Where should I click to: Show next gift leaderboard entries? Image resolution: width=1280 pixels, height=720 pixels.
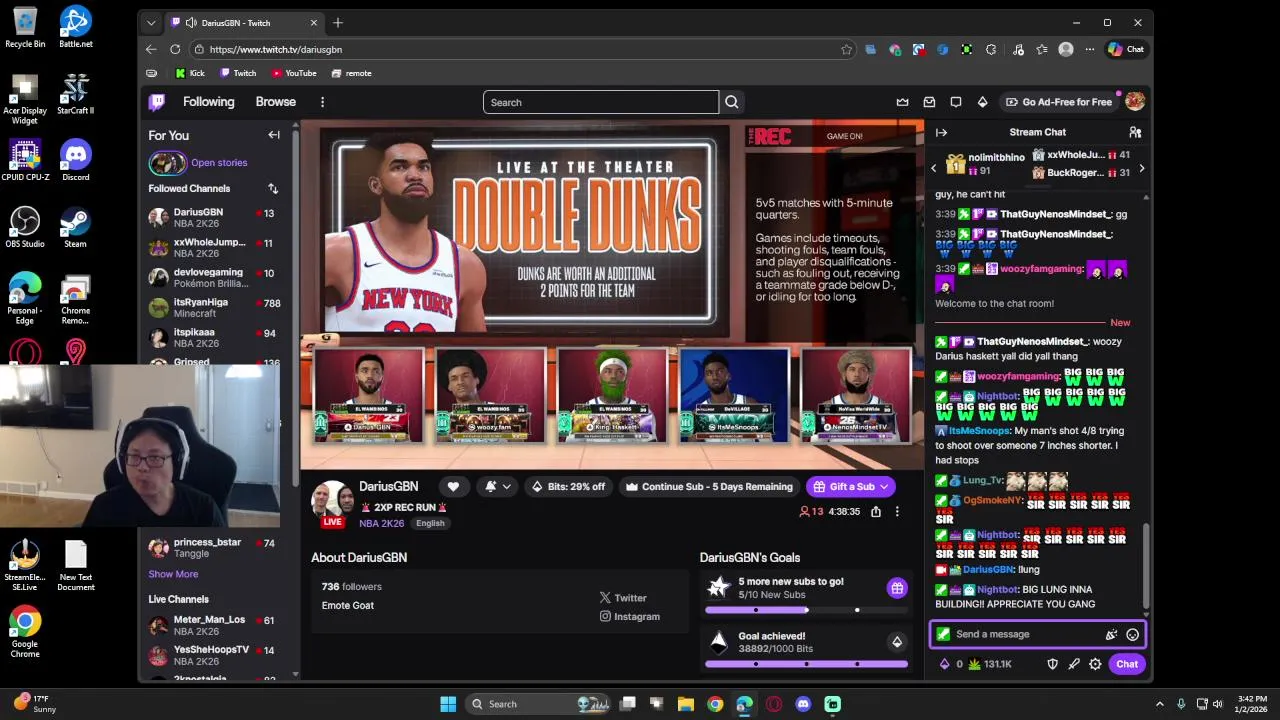point(1141,168)
